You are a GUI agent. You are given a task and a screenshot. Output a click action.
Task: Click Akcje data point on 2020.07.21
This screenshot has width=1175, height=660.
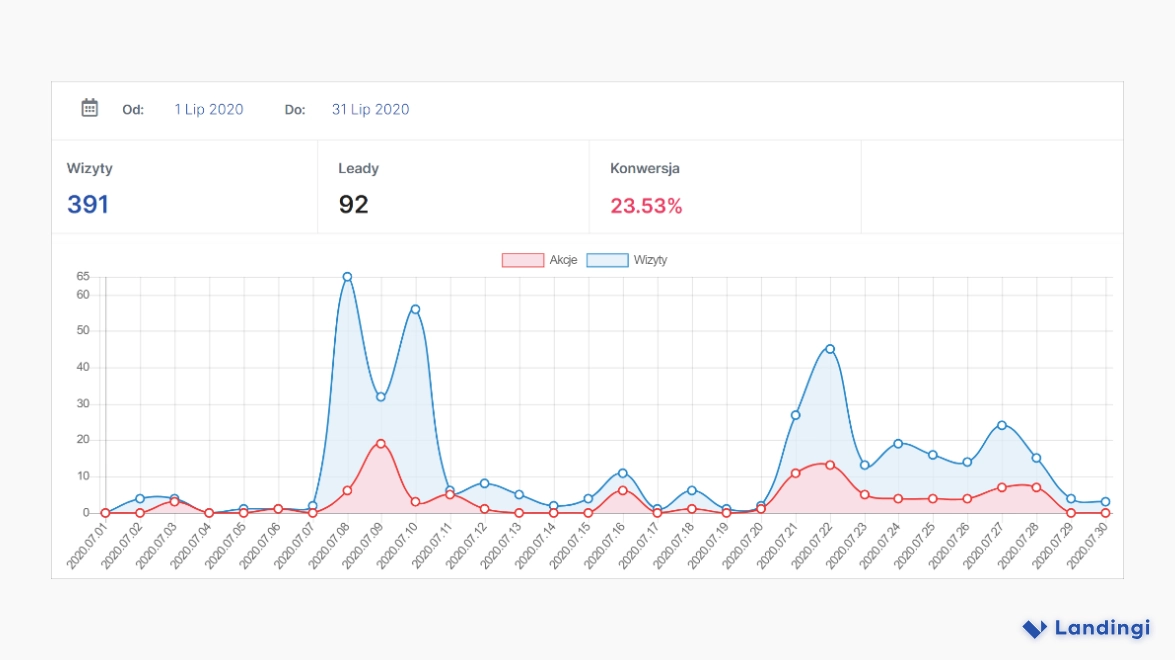tap(795, 473)
